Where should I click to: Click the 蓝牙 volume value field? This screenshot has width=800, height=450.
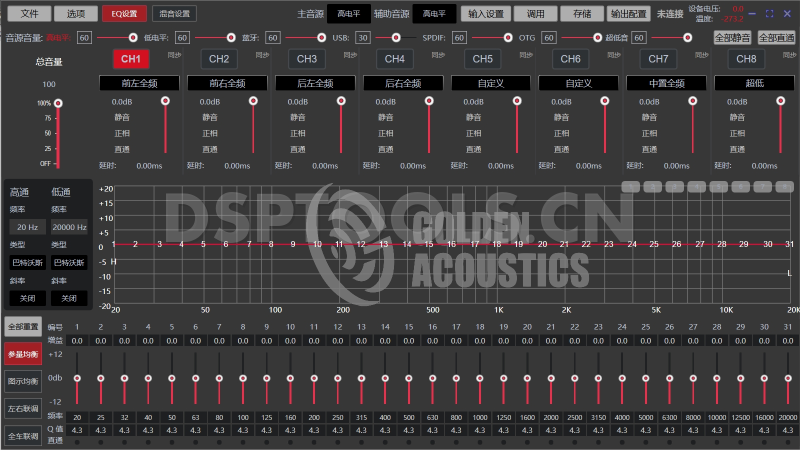click(273, 38)
